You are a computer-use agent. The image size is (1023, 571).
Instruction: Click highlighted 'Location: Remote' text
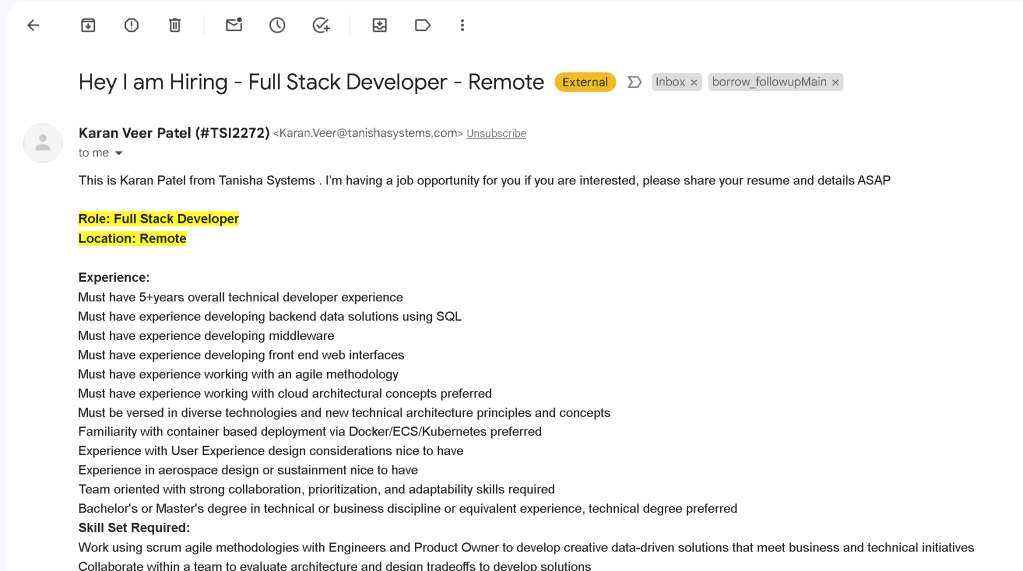click(132, 239)
